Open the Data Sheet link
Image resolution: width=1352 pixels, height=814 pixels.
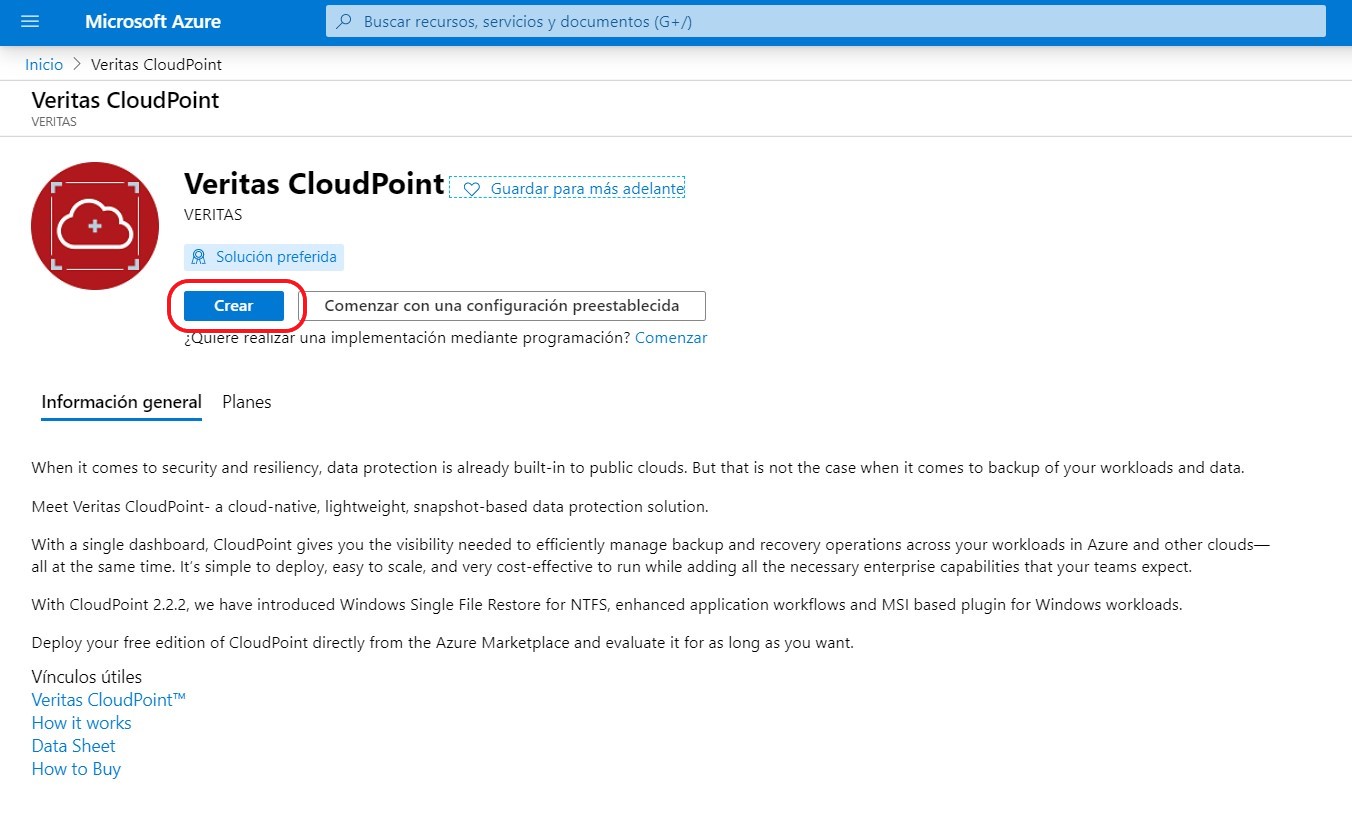pyautogui.click(x=74, y=746)
